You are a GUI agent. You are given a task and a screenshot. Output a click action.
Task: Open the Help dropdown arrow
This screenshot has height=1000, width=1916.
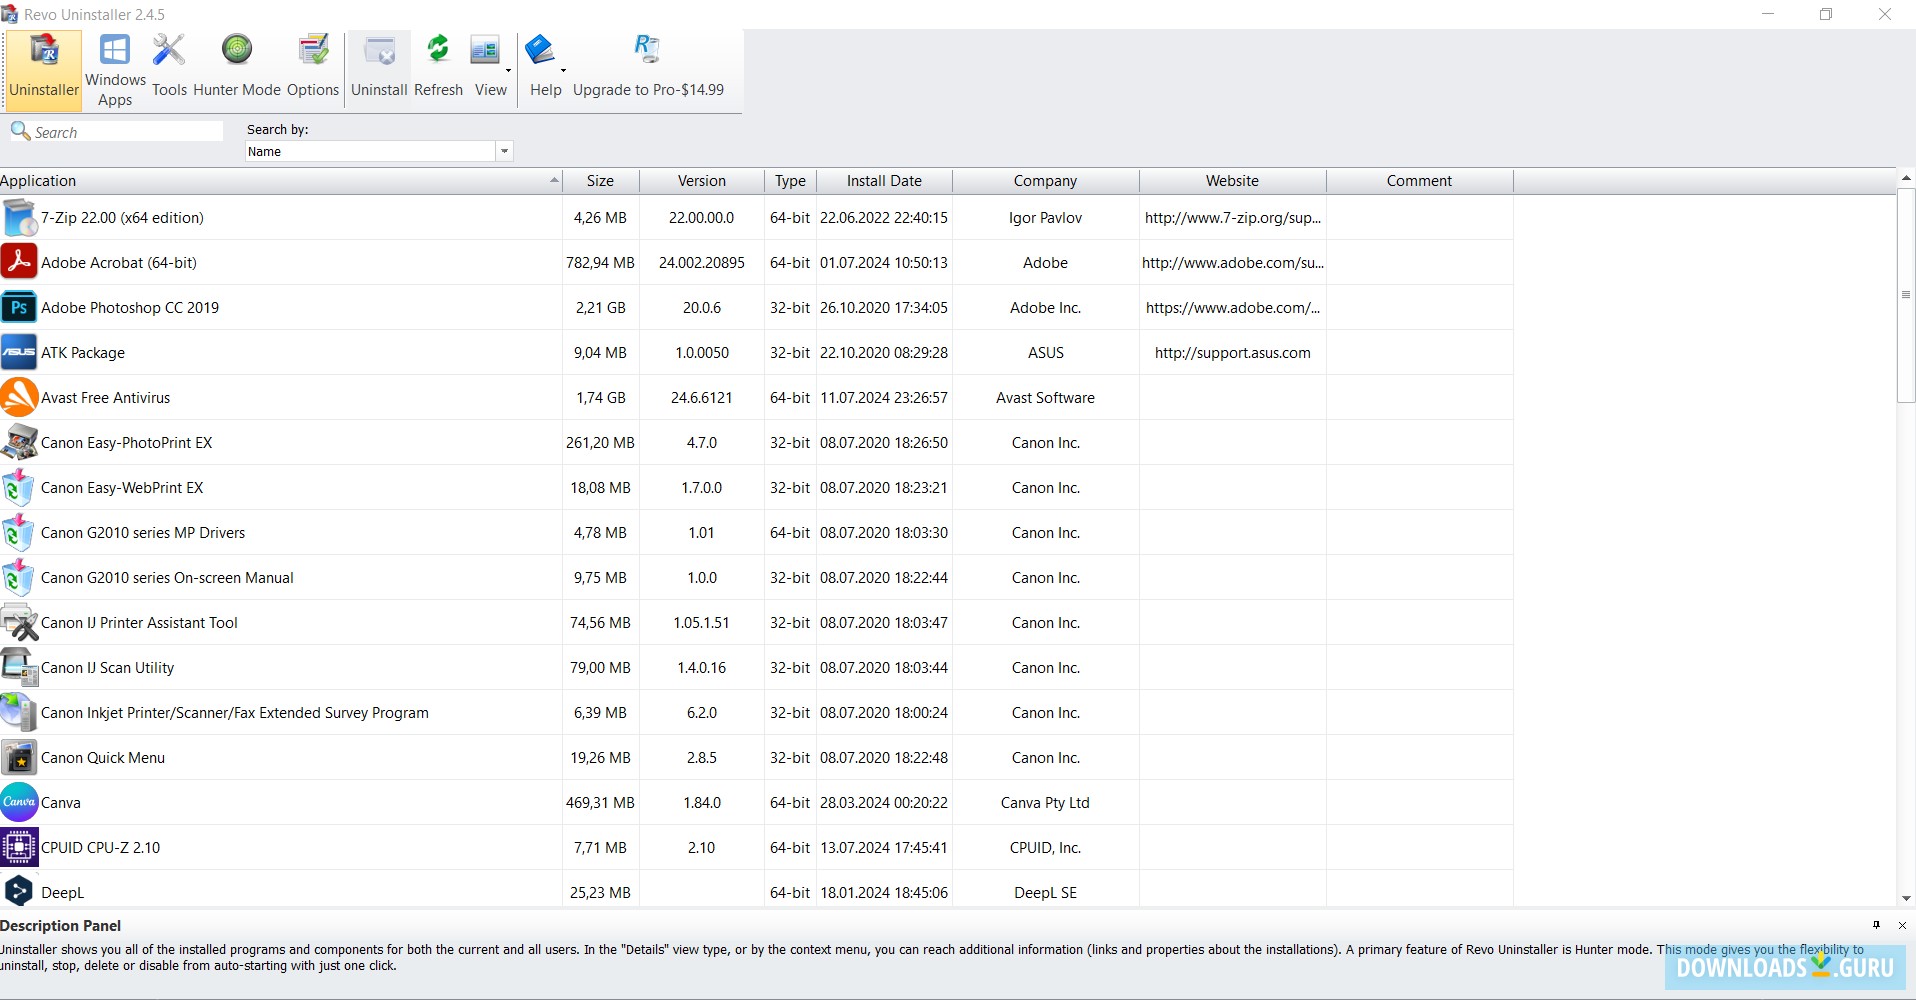pyautogui.click(x=564, y=70)
